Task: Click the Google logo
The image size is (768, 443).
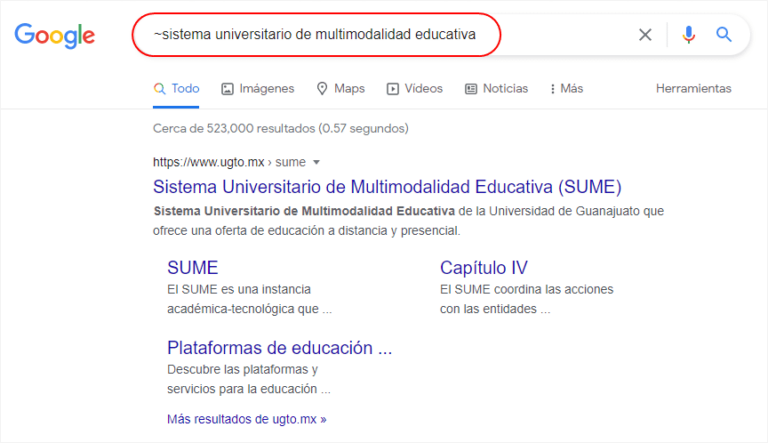Action: pyautogui.click(x=54, y=36)
